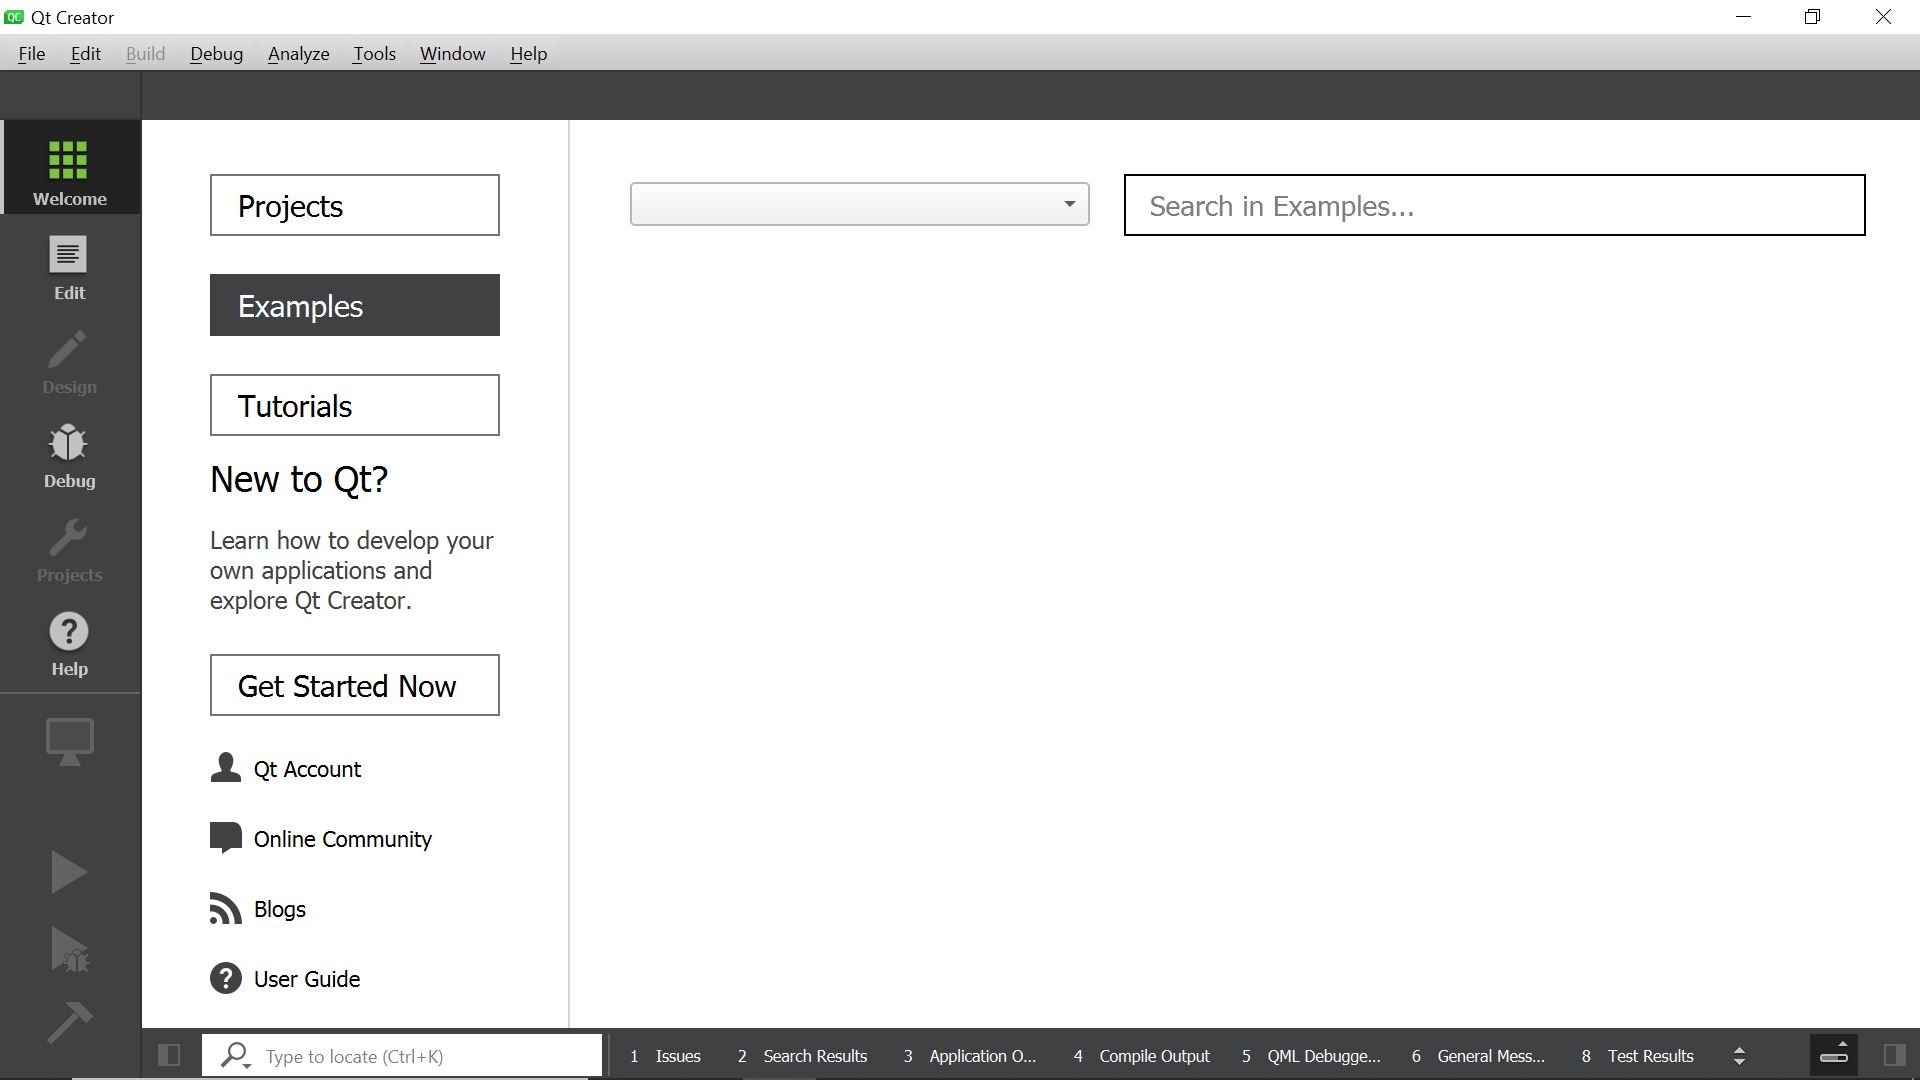Show the Search Results pane
The height and width of the screenshot is (1080, 1920).
click(x=803, y=1056)
